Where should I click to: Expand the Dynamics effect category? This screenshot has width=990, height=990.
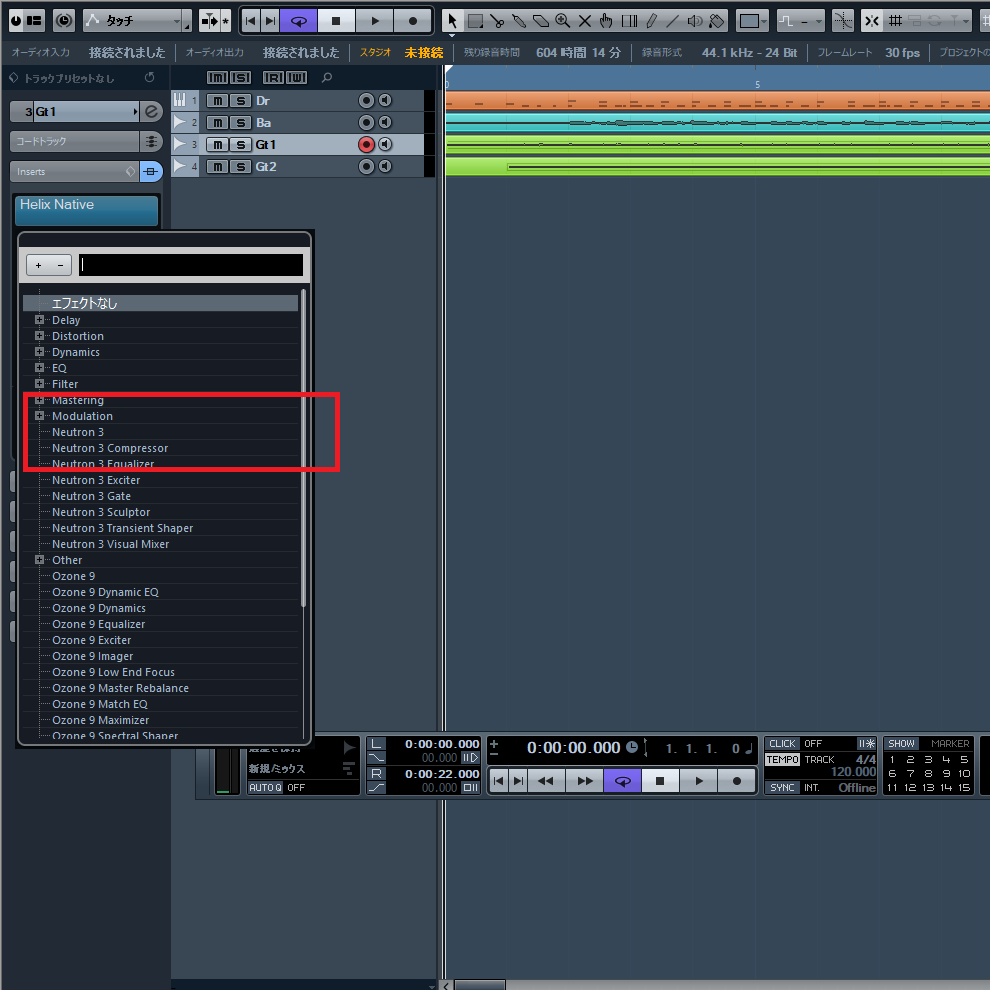pyautogui.click(x=39, y=352)
